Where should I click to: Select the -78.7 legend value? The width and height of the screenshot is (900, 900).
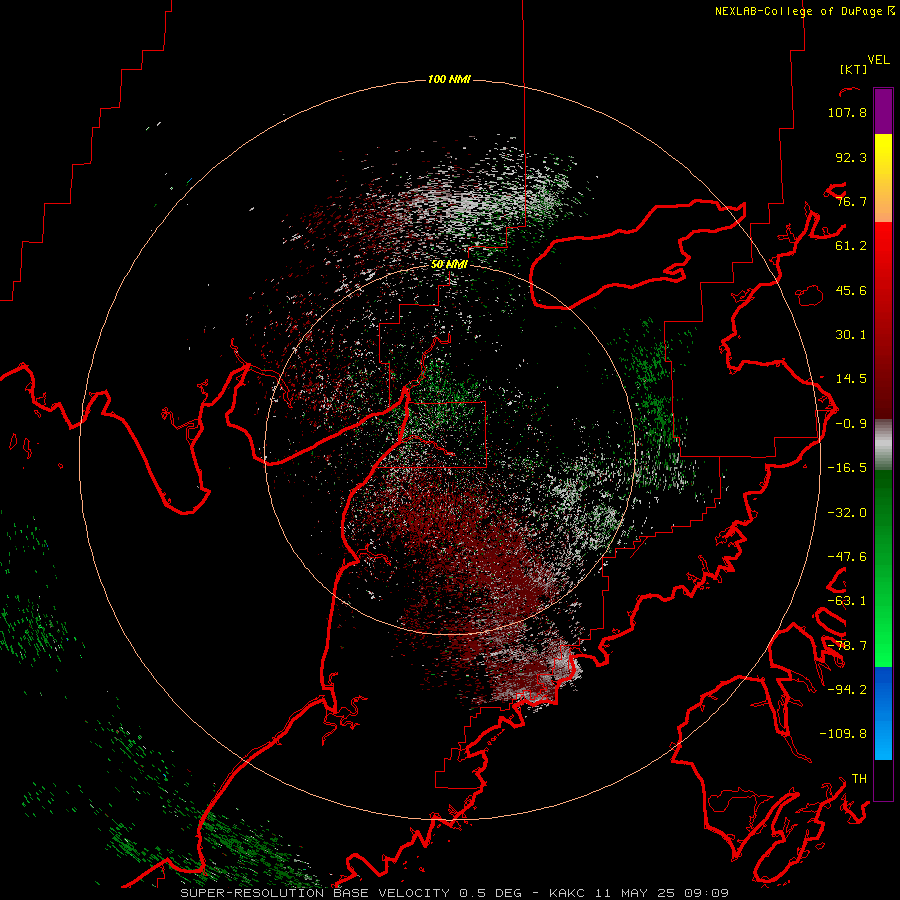pos(847,646)
